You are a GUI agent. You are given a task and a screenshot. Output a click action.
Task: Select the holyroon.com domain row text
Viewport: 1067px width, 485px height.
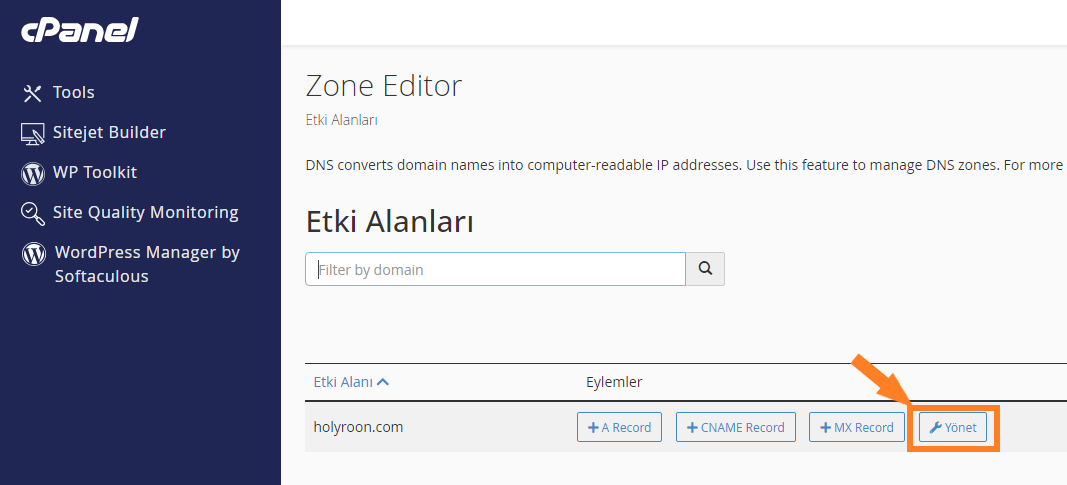[x=359, y=427]
